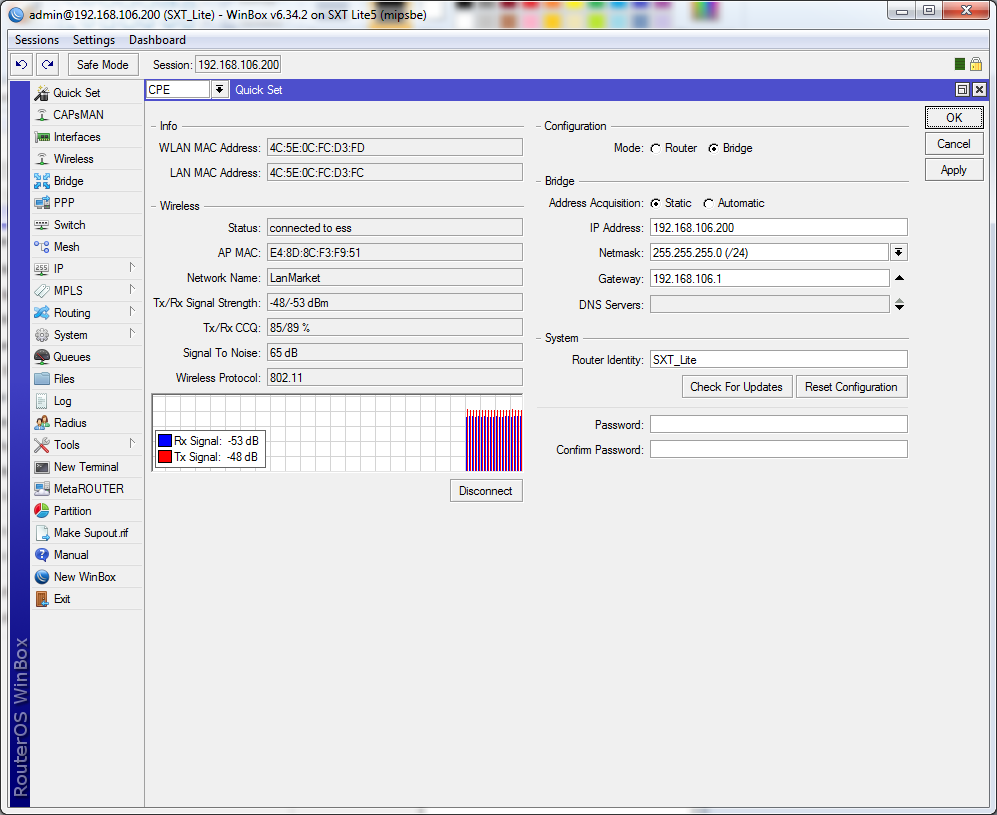Click the redo arrow icon in toolbar
This screenshot has height=815, width=997.
47,65
